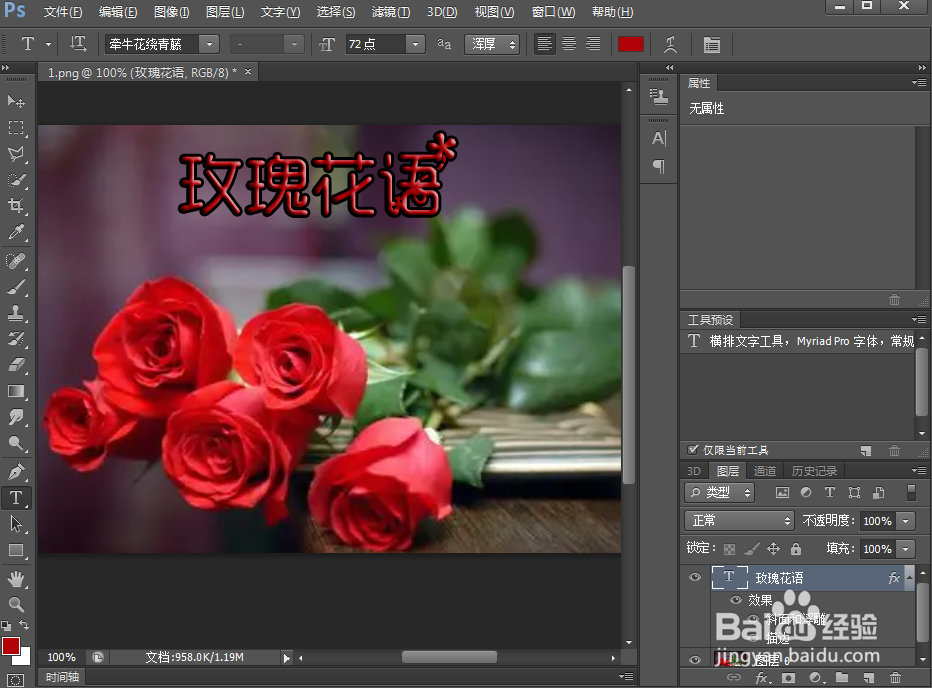This screenshot has height=688, width=932.
Task: Open the 滤镜 menu
Action: coord(390,12)
